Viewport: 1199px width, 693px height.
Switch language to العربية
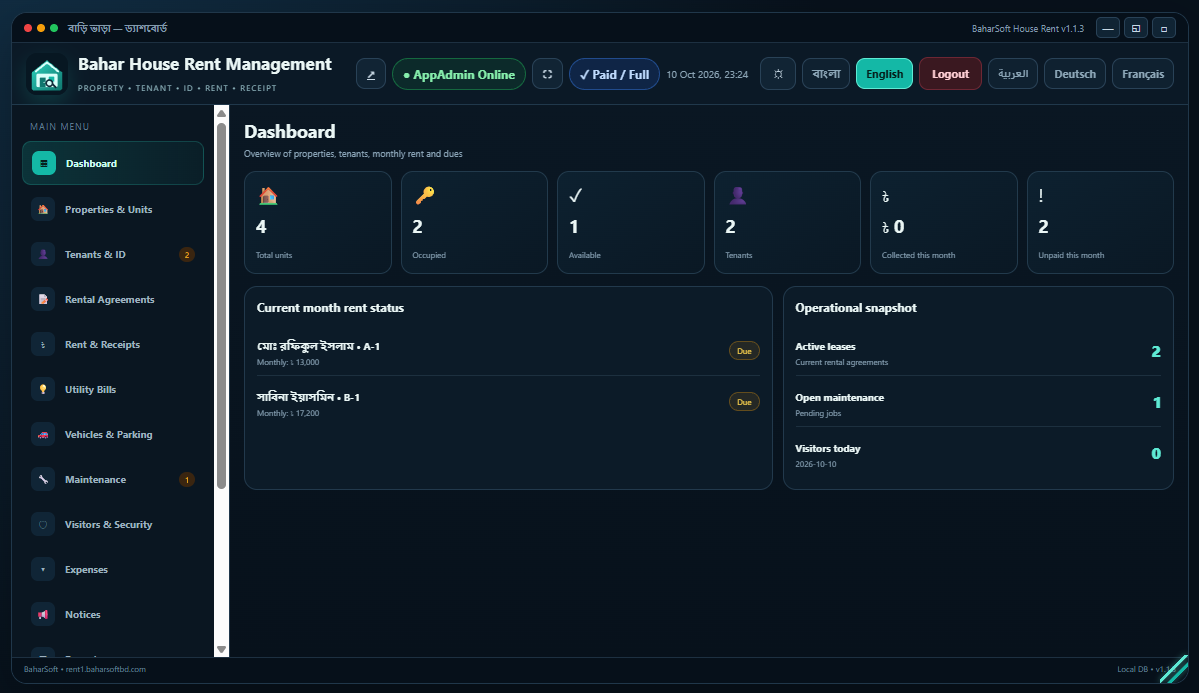[x=1013, y=74]
